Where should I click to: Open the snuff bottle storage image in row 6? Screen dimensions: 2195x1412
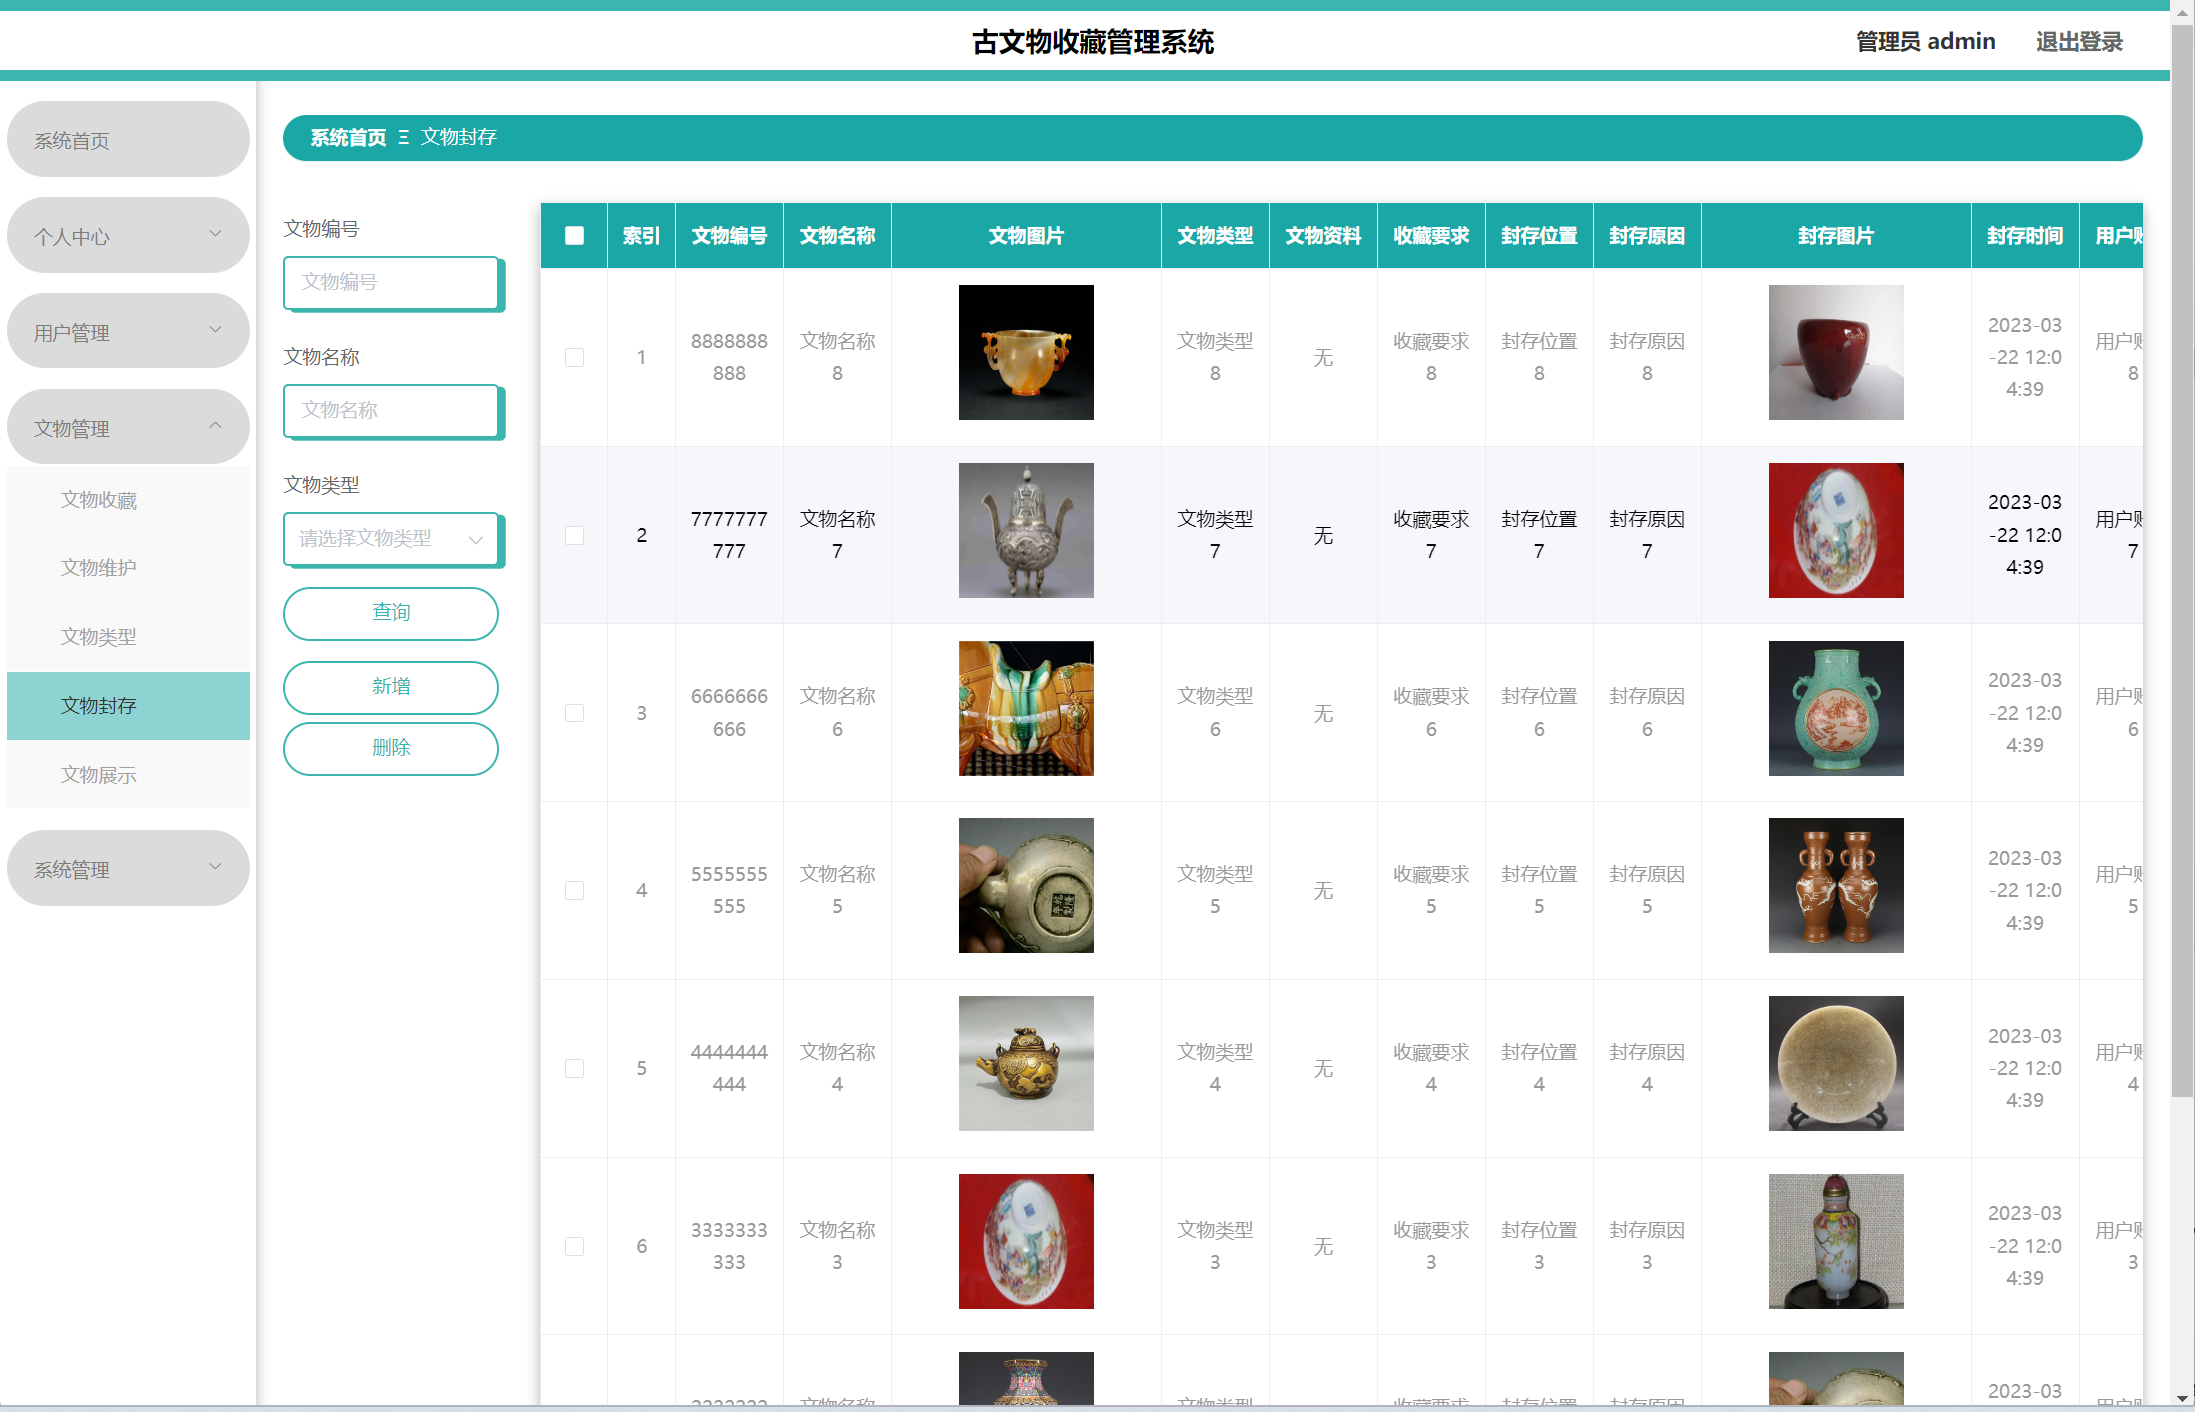pyautogui.click(x=1835, y=1241)
